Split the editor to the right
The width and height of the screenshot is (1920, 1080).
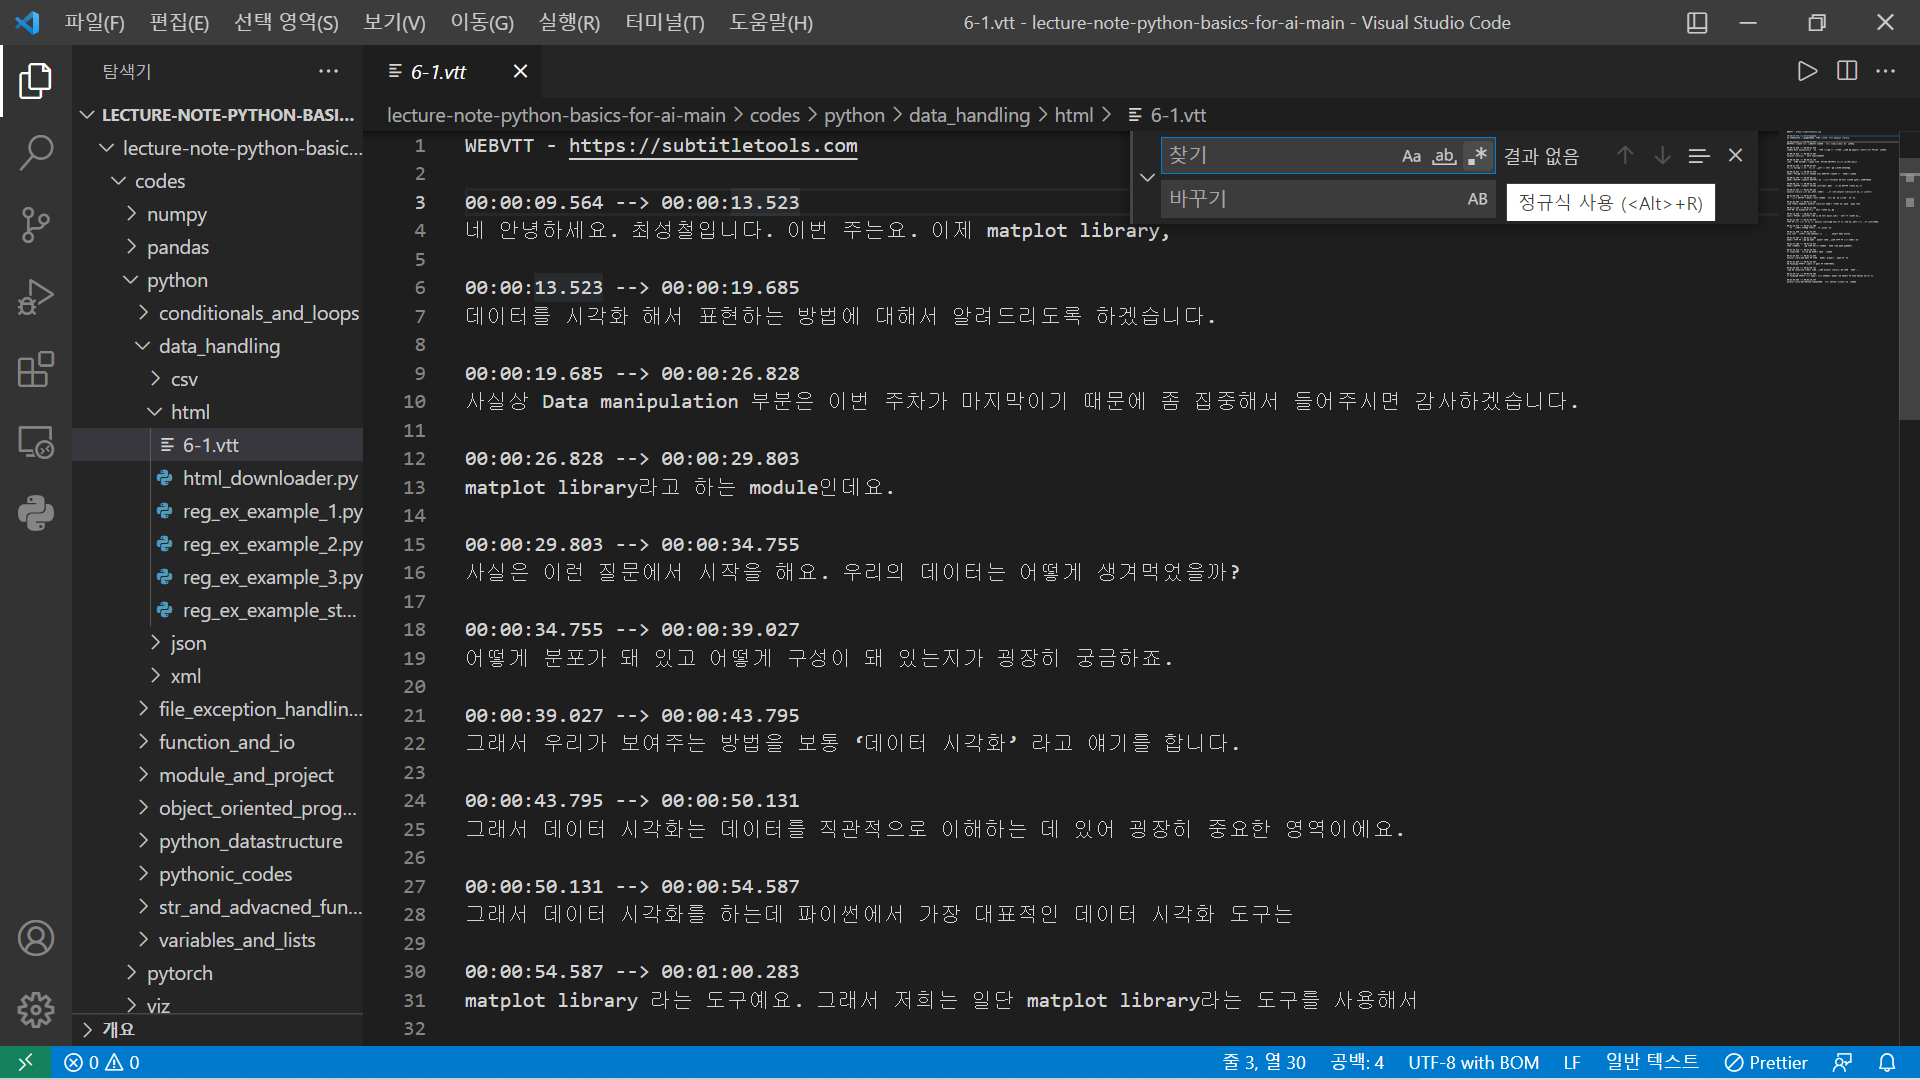tap(1847, 71)
